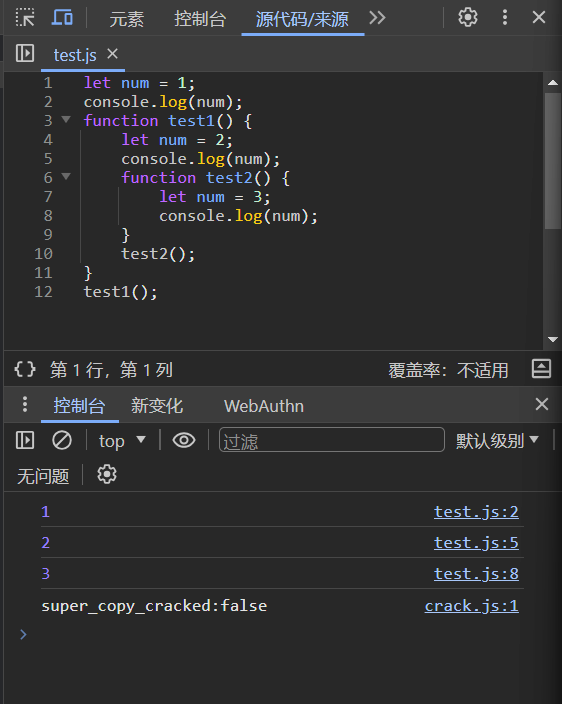Screen dimensions: 562x704
Task: Close the test.js file tab
Action: (x=112, y=54)
